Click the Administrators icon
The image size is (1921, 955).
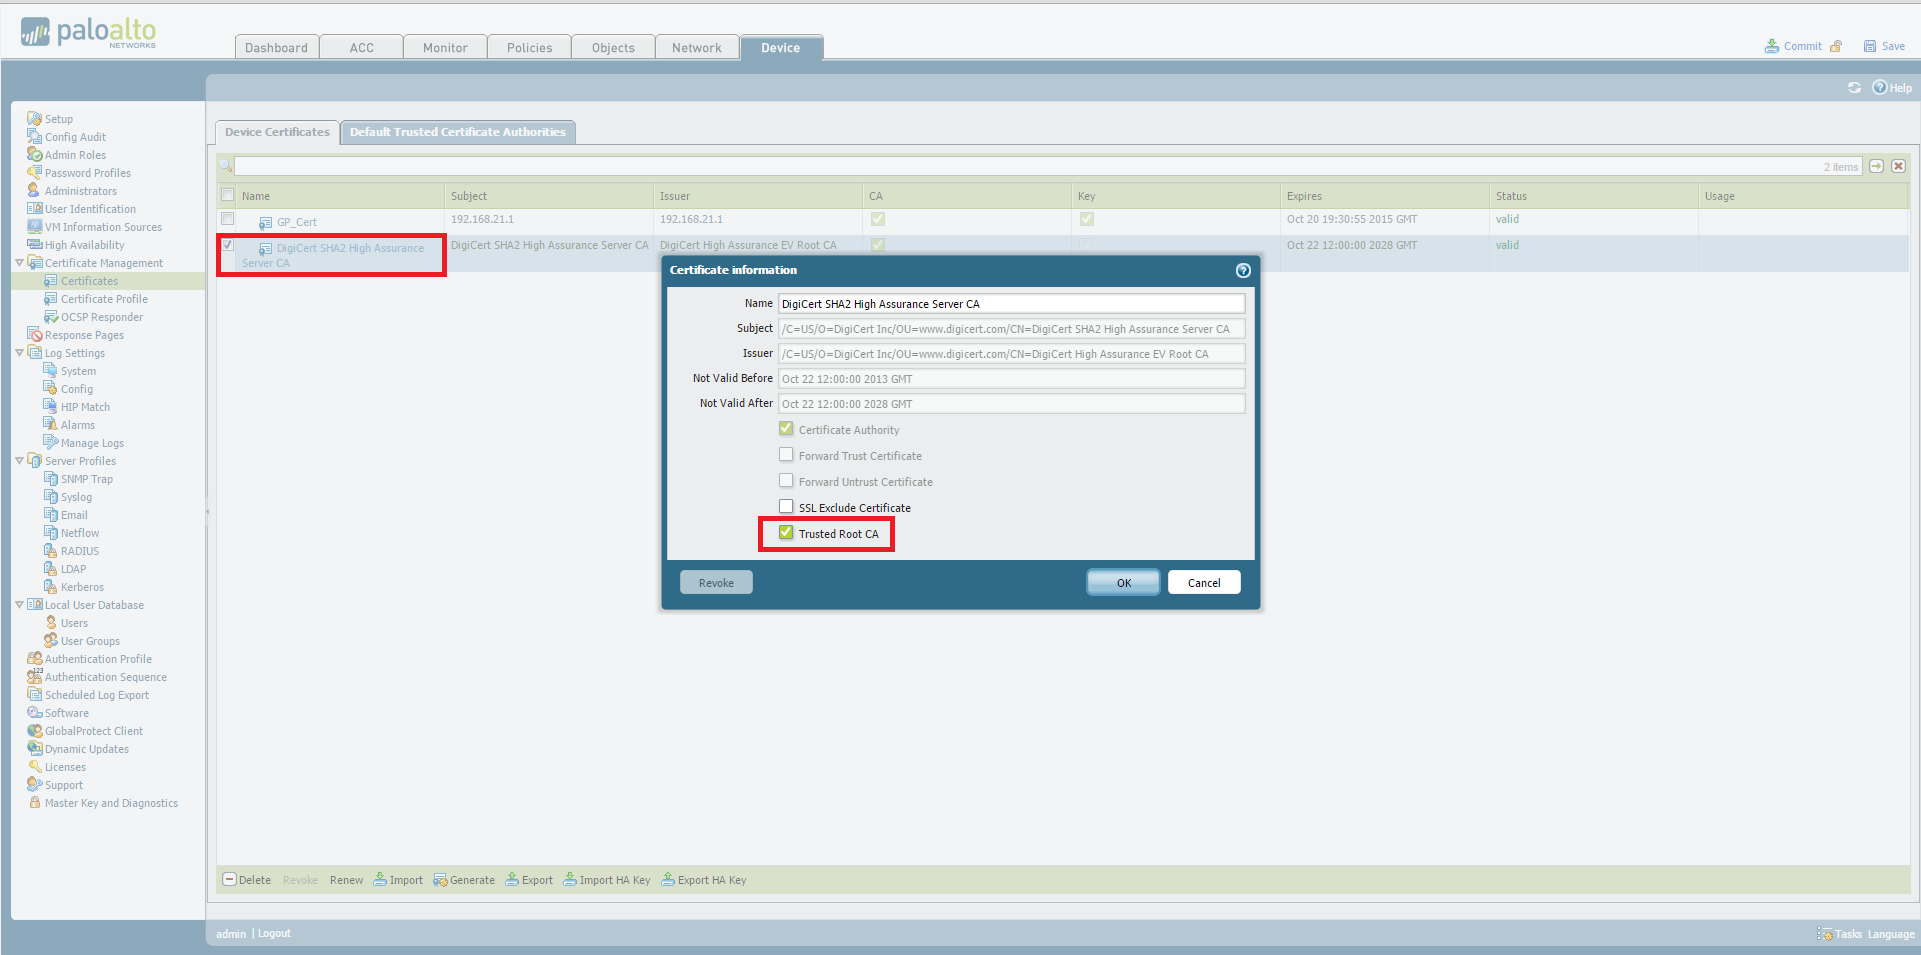(34, 191)
